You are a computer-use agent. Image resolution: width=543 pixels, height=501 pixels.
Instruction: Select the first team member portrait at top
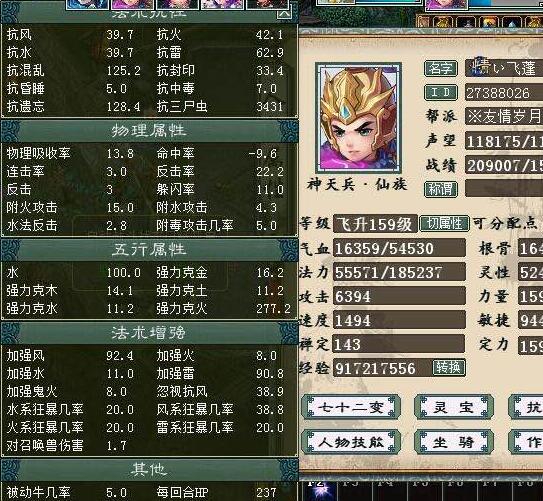87,4
